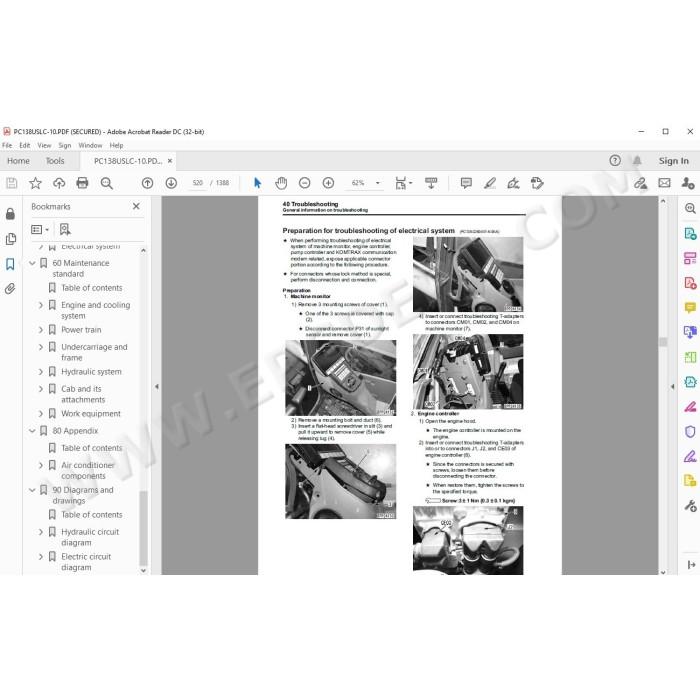The width and height of the screenshot is (700, 700).
Task: Open security lock panel in sidebar
Action: (x=10, y=214)
